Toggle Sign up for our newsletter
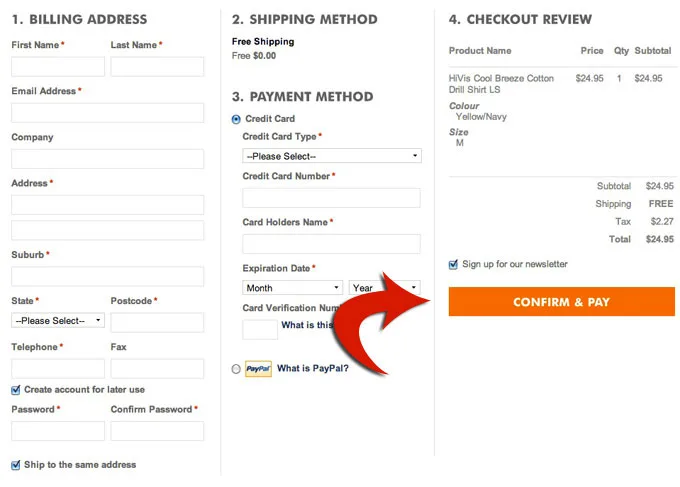 click(x=454, y=265)
